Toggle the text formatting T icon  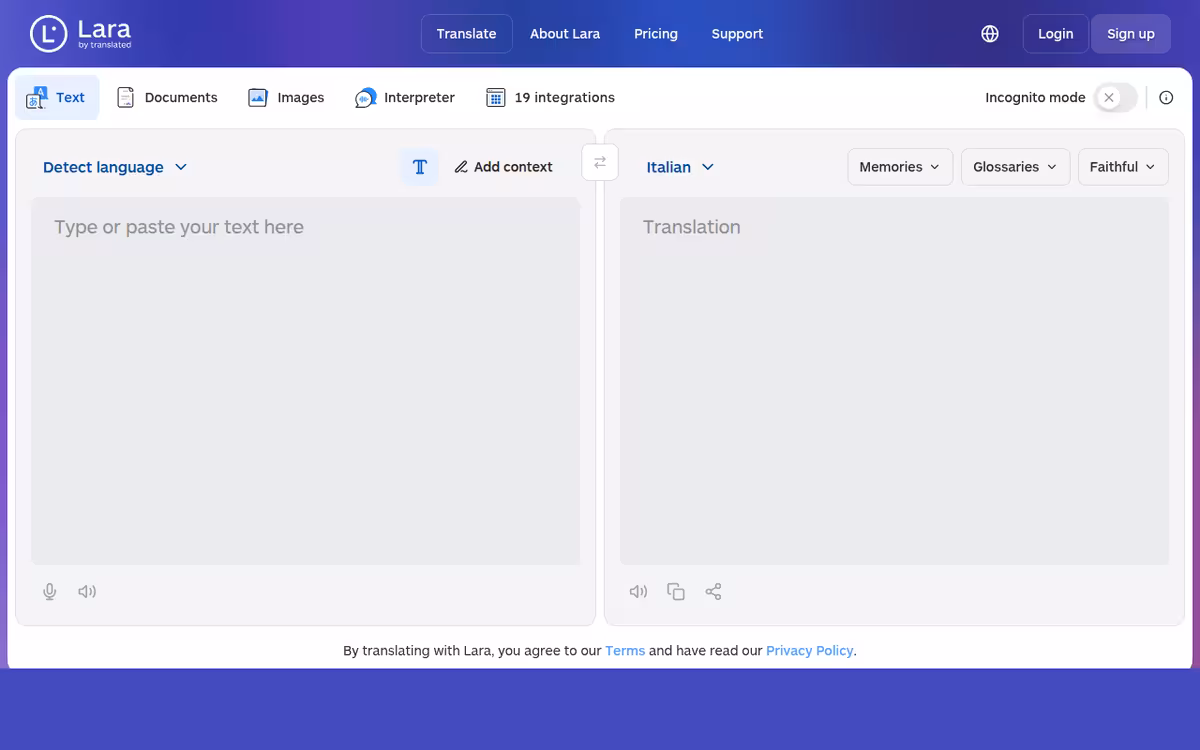pyautogui.click(x=420, y=167)
